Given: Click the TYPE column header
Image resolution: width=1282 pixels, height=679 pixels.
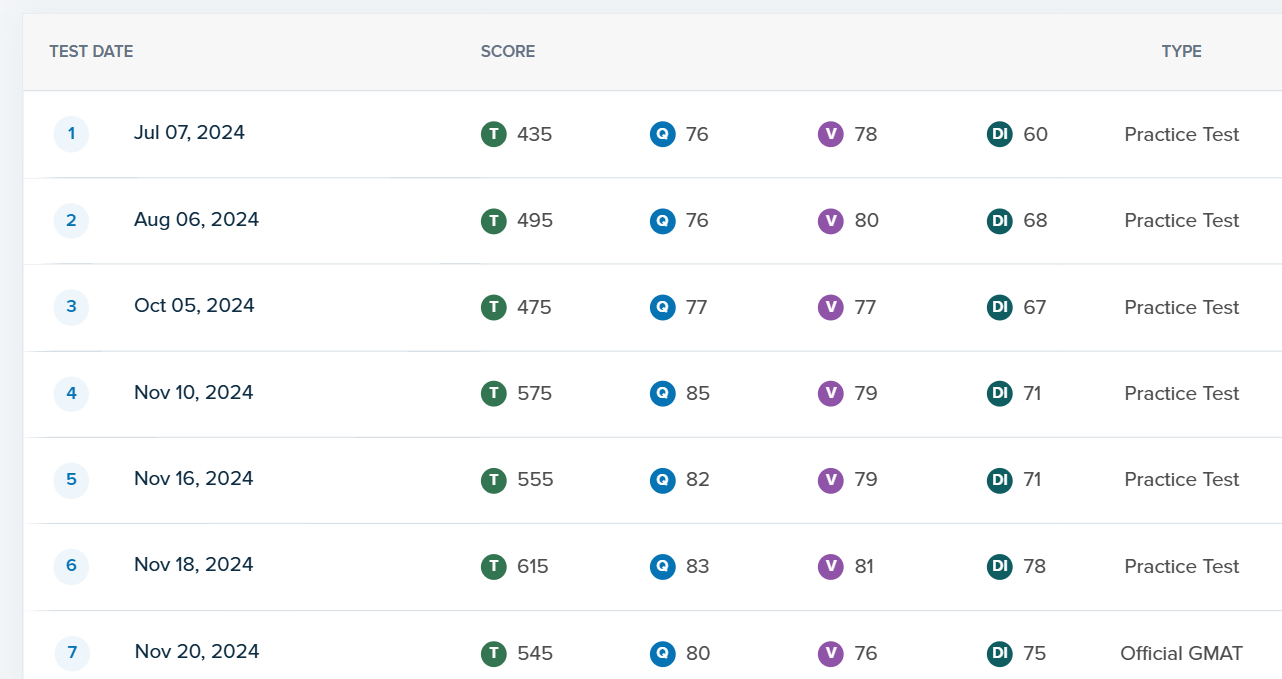Looking at the screenshot, I should click(x=1181, y=52).
